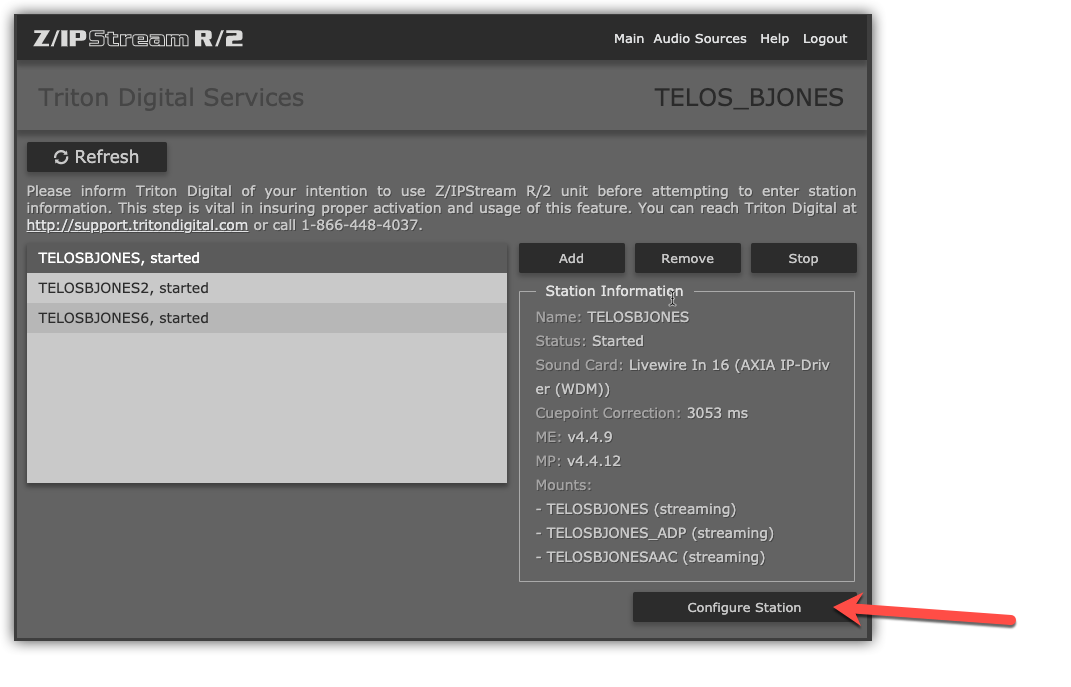
Task: Open the support.tritondigital.com link
Action: pos(137,225)
